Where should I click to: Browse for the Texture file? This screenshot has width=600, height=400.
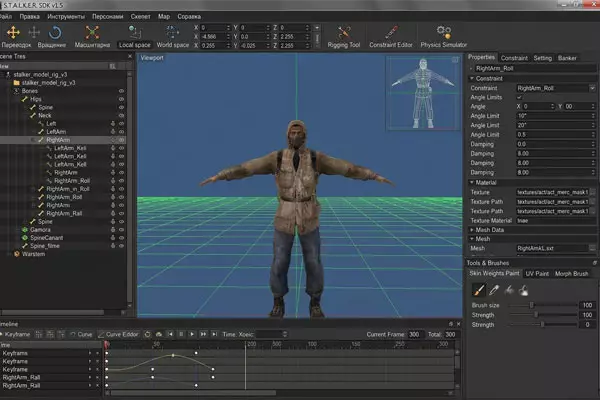pos(592,192)
